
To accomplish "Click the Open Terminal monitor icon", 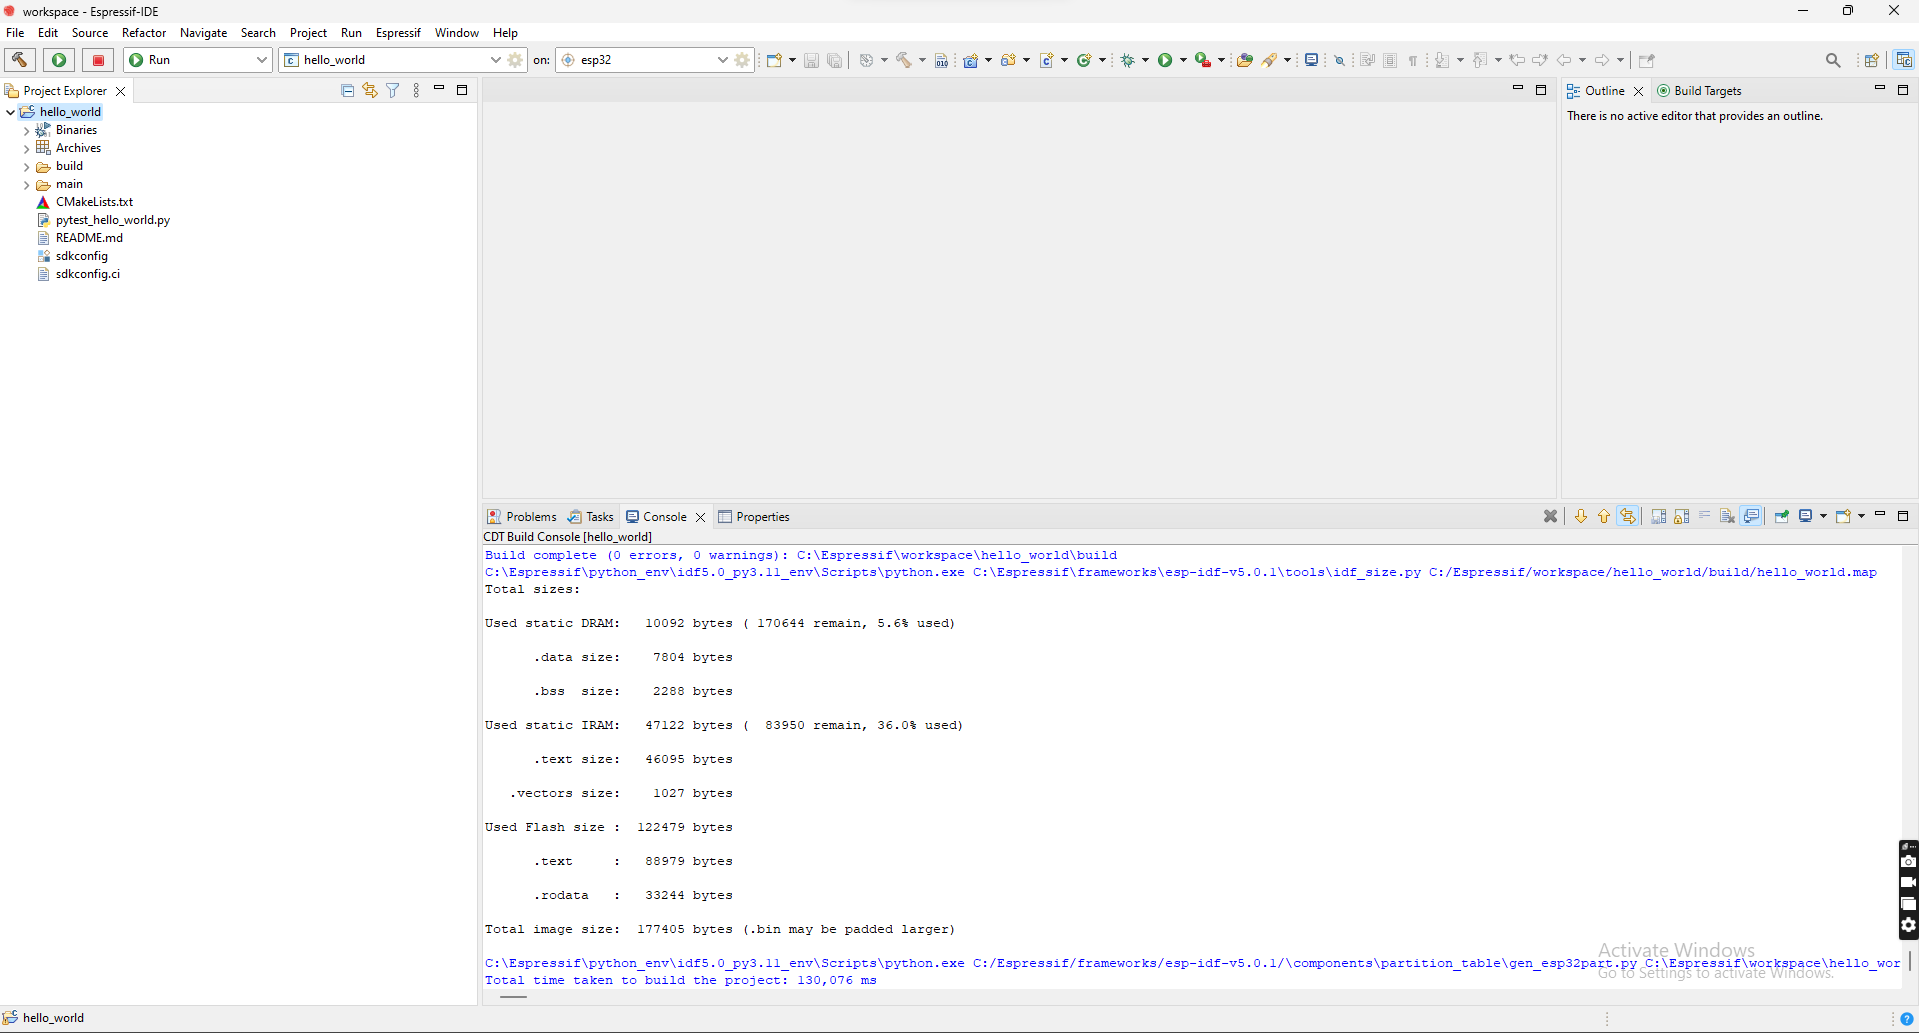I will point(1311,60).
